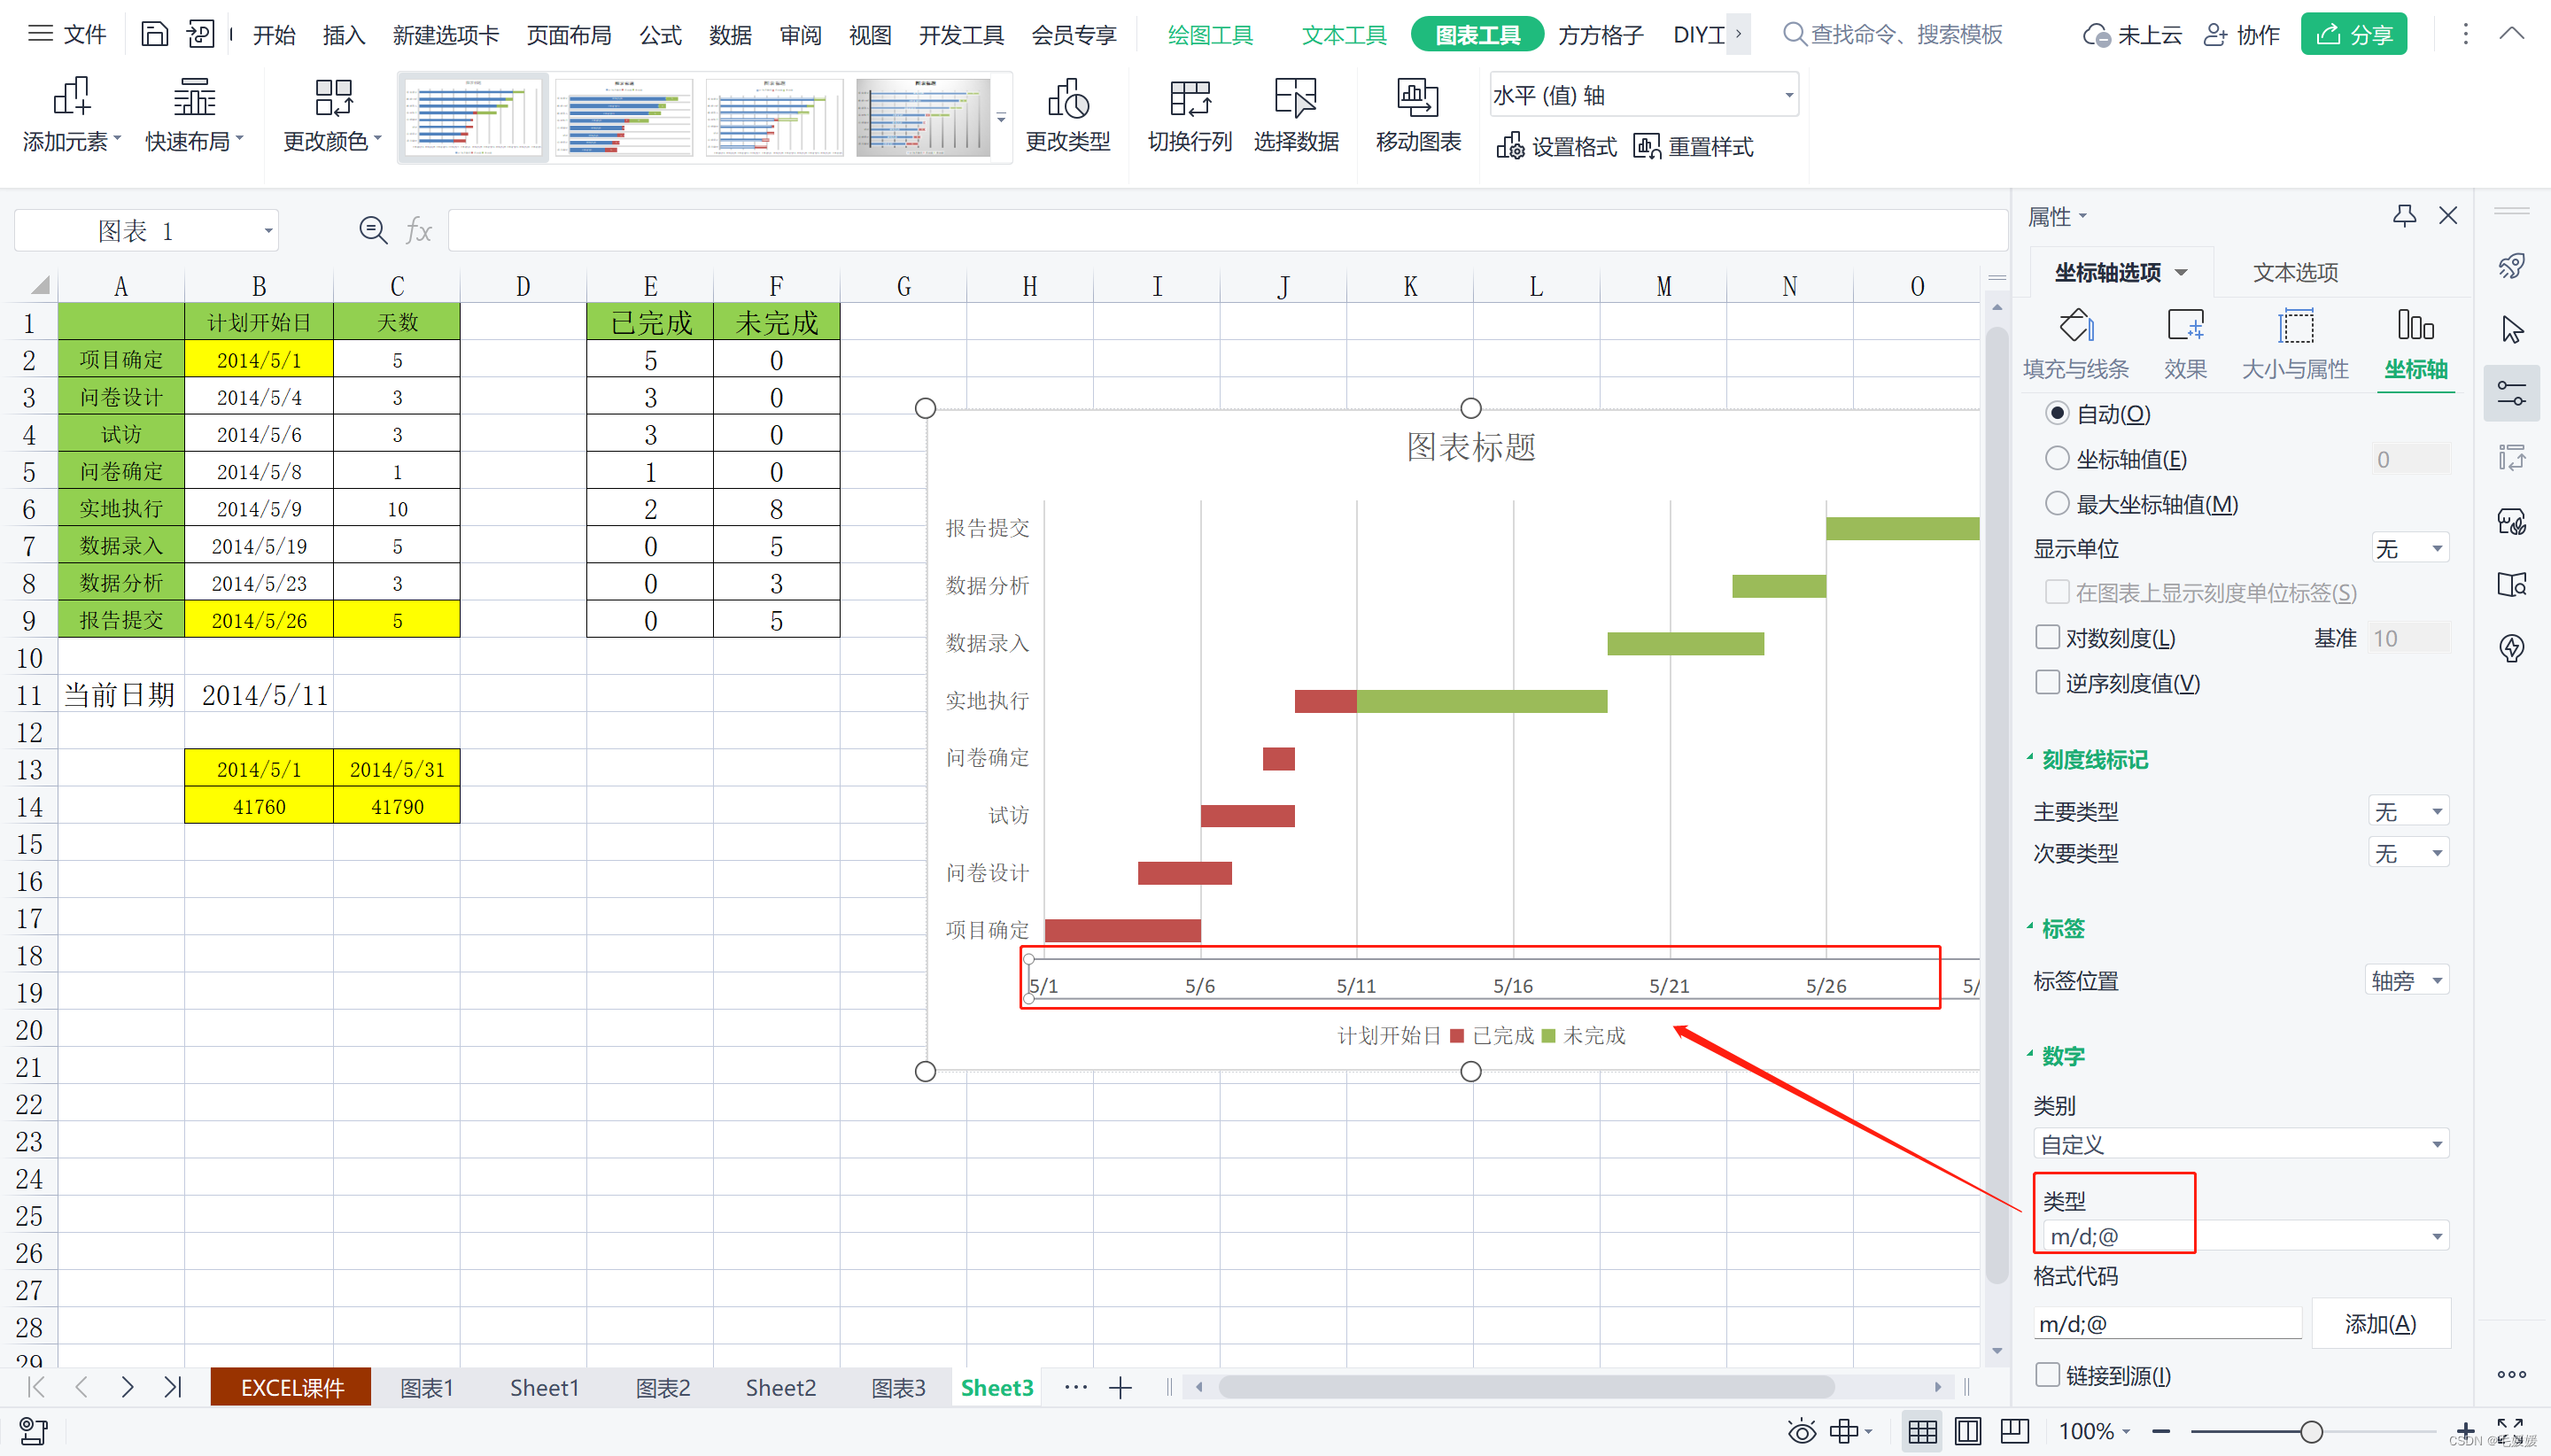Enable the 对数刻度 checkbox

pos(2047,638)
